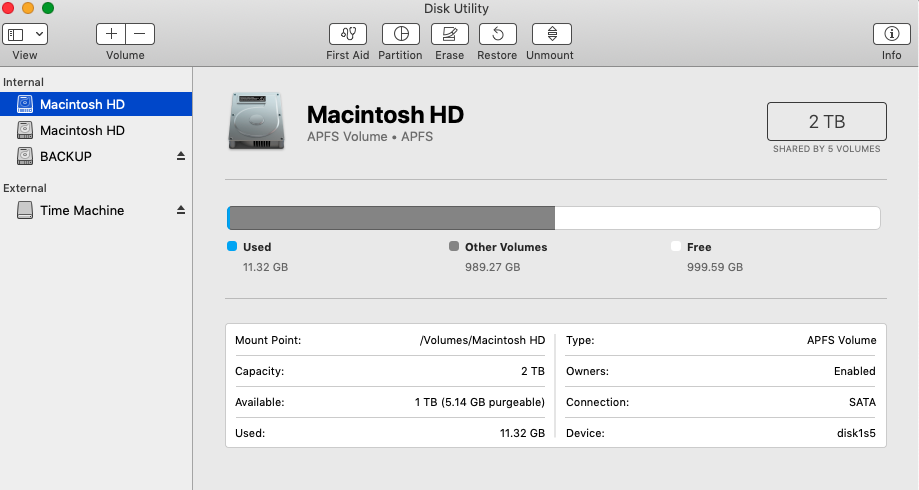Click the Restore toolbar icon
Image resolution: width=919 pixels, height=490 pixels.
click(x=498, y=34)
